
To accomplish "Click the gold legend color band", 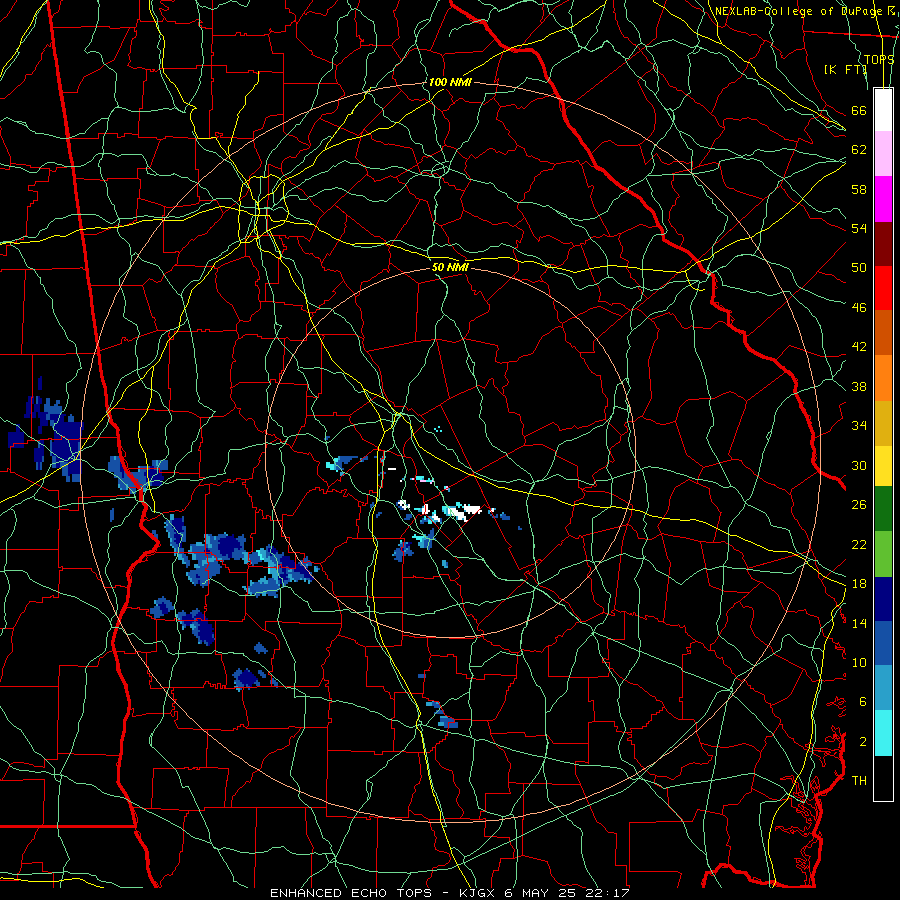I will (883, 423).
